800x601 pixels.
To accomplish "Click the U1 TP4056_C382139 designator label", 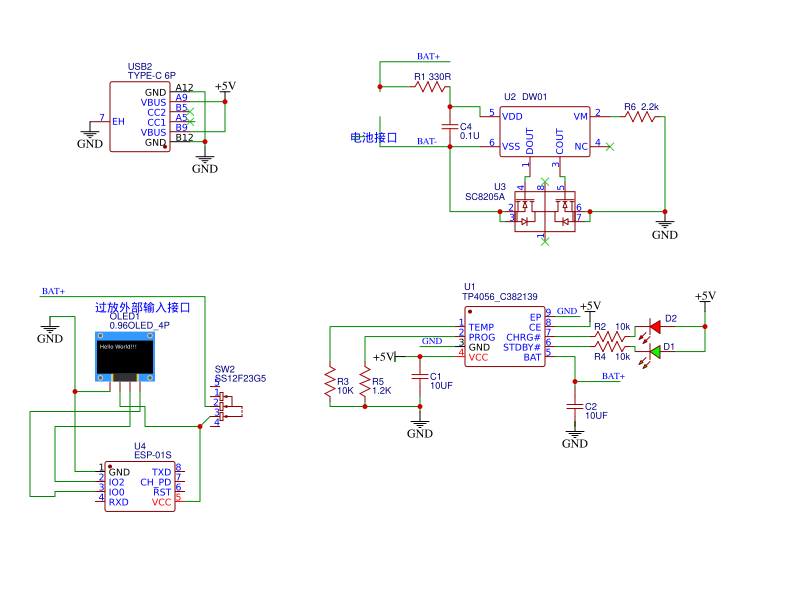I will click(x=499, y=292).
